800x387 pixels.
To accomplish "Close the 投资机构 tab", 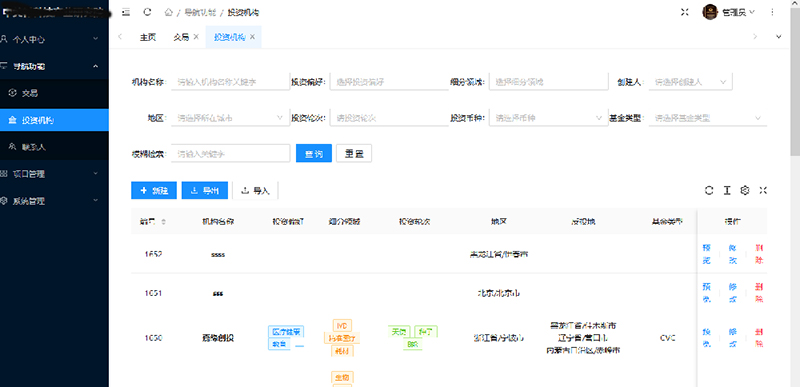I will click(252, 37).
